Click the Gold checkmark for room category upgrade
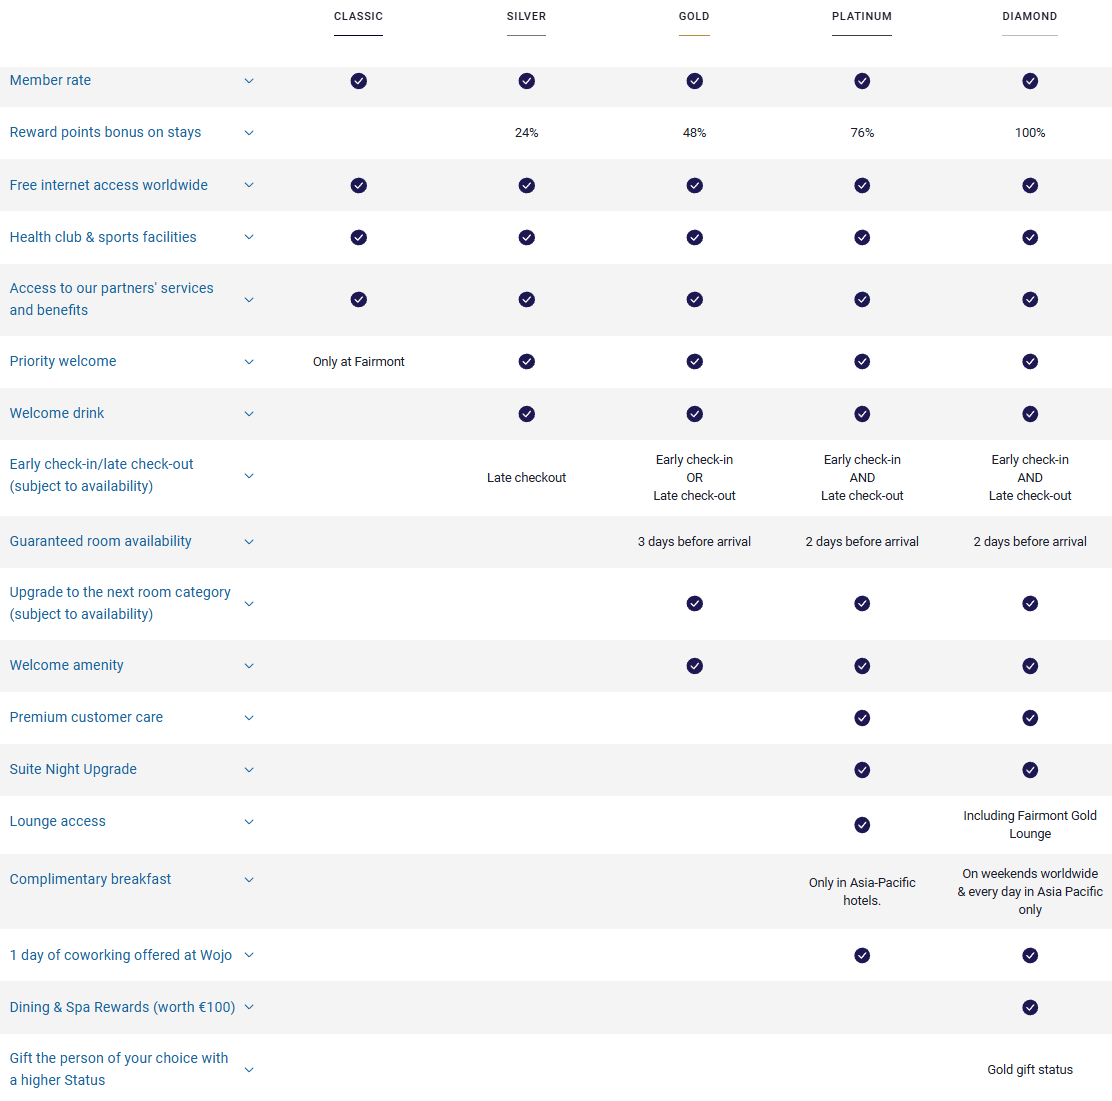This screenshot has width=1112, height=1101. tap(694, 603)
